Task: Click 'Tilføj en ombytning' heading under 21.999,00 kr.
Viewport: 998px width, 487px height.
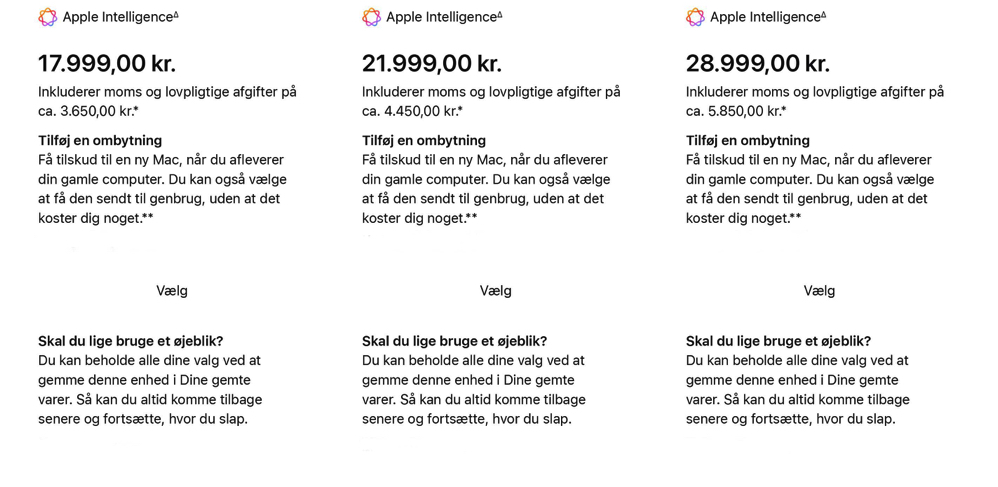Action: click(424, 140)
